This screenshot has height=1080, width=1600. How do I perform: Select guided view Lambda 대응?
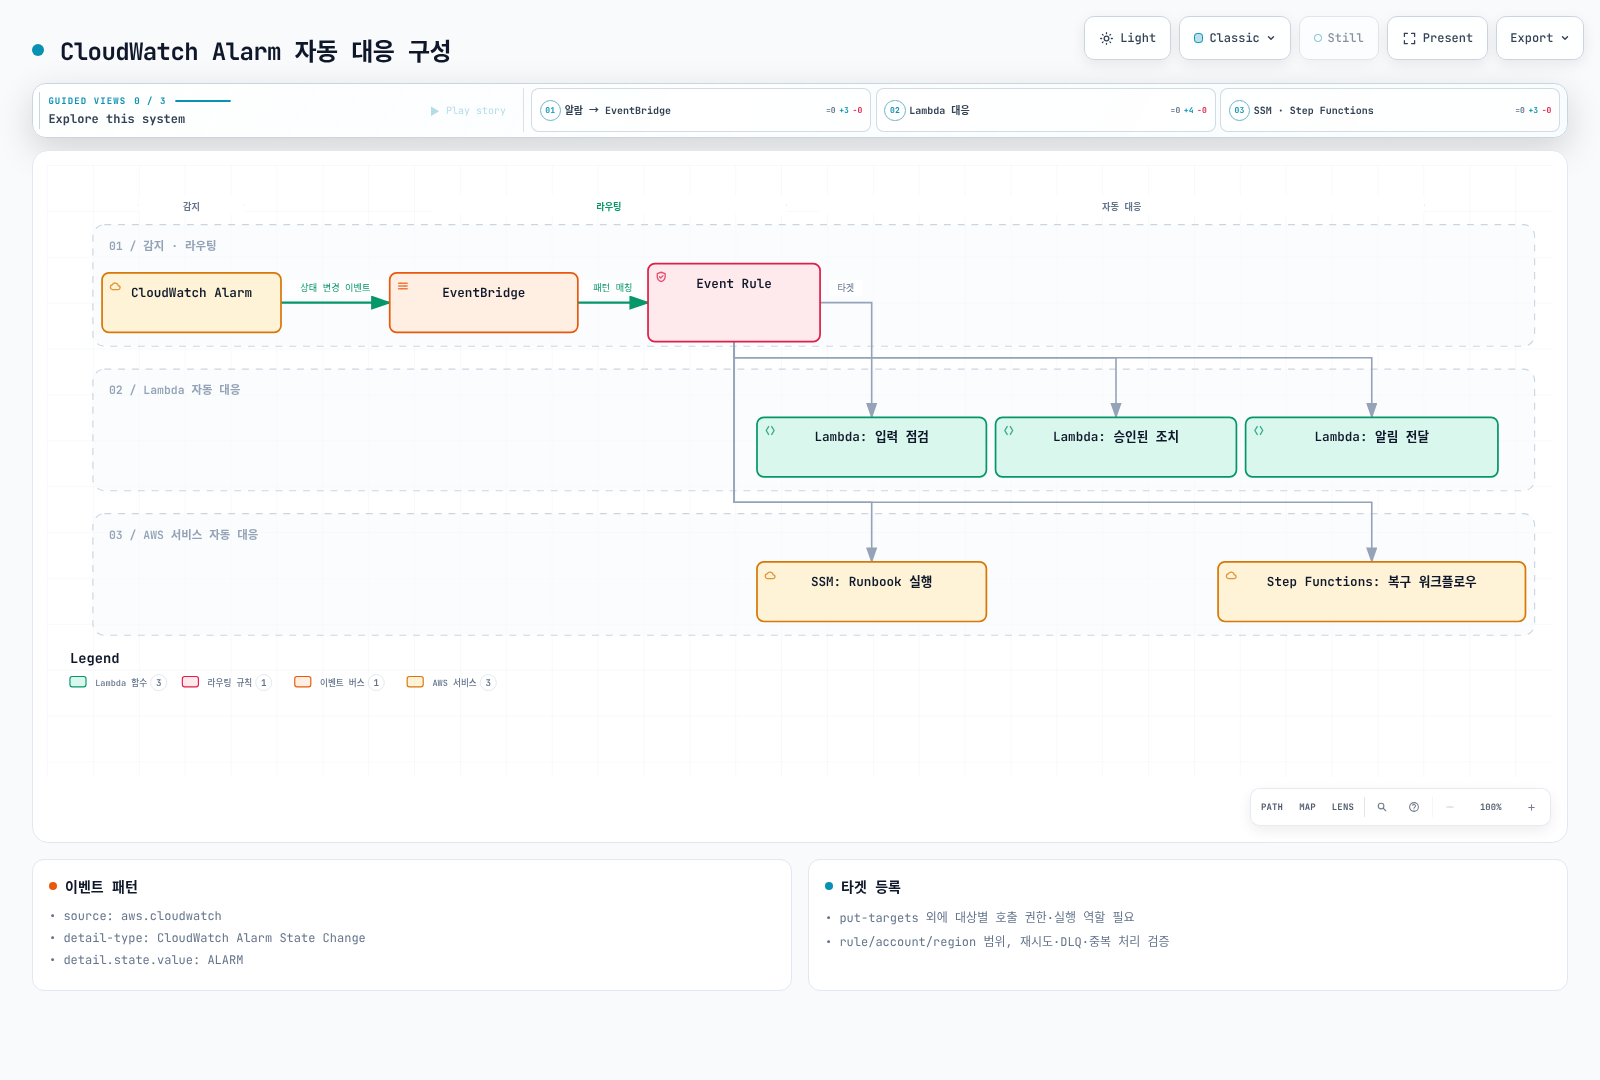click(1046, 110)
